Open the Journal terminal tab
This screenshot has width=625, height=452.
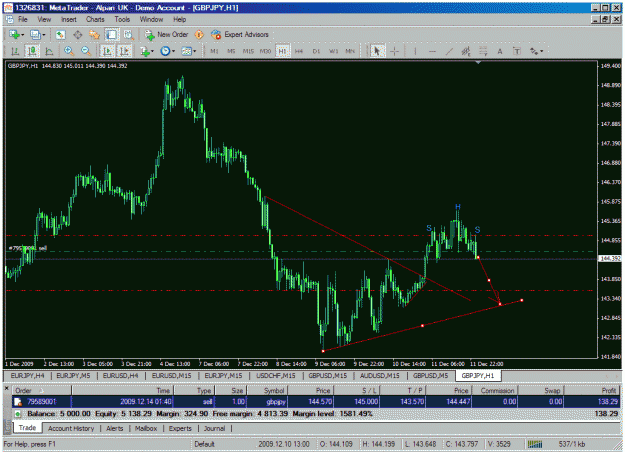214,428
